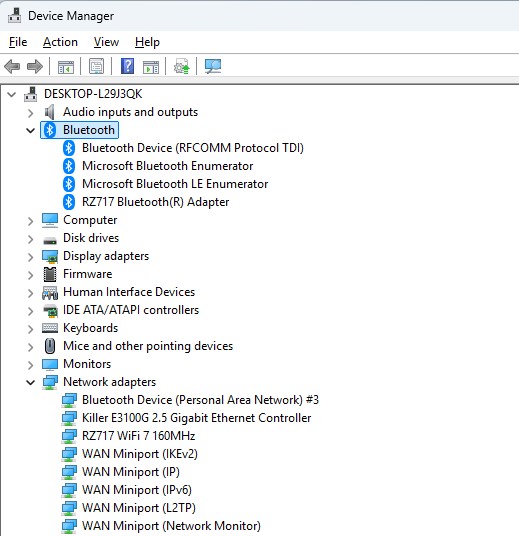The width and height of the screenshot is (519, 536).
Task: Collapse the Bluetooth category
Action: [x=31, y=130]
